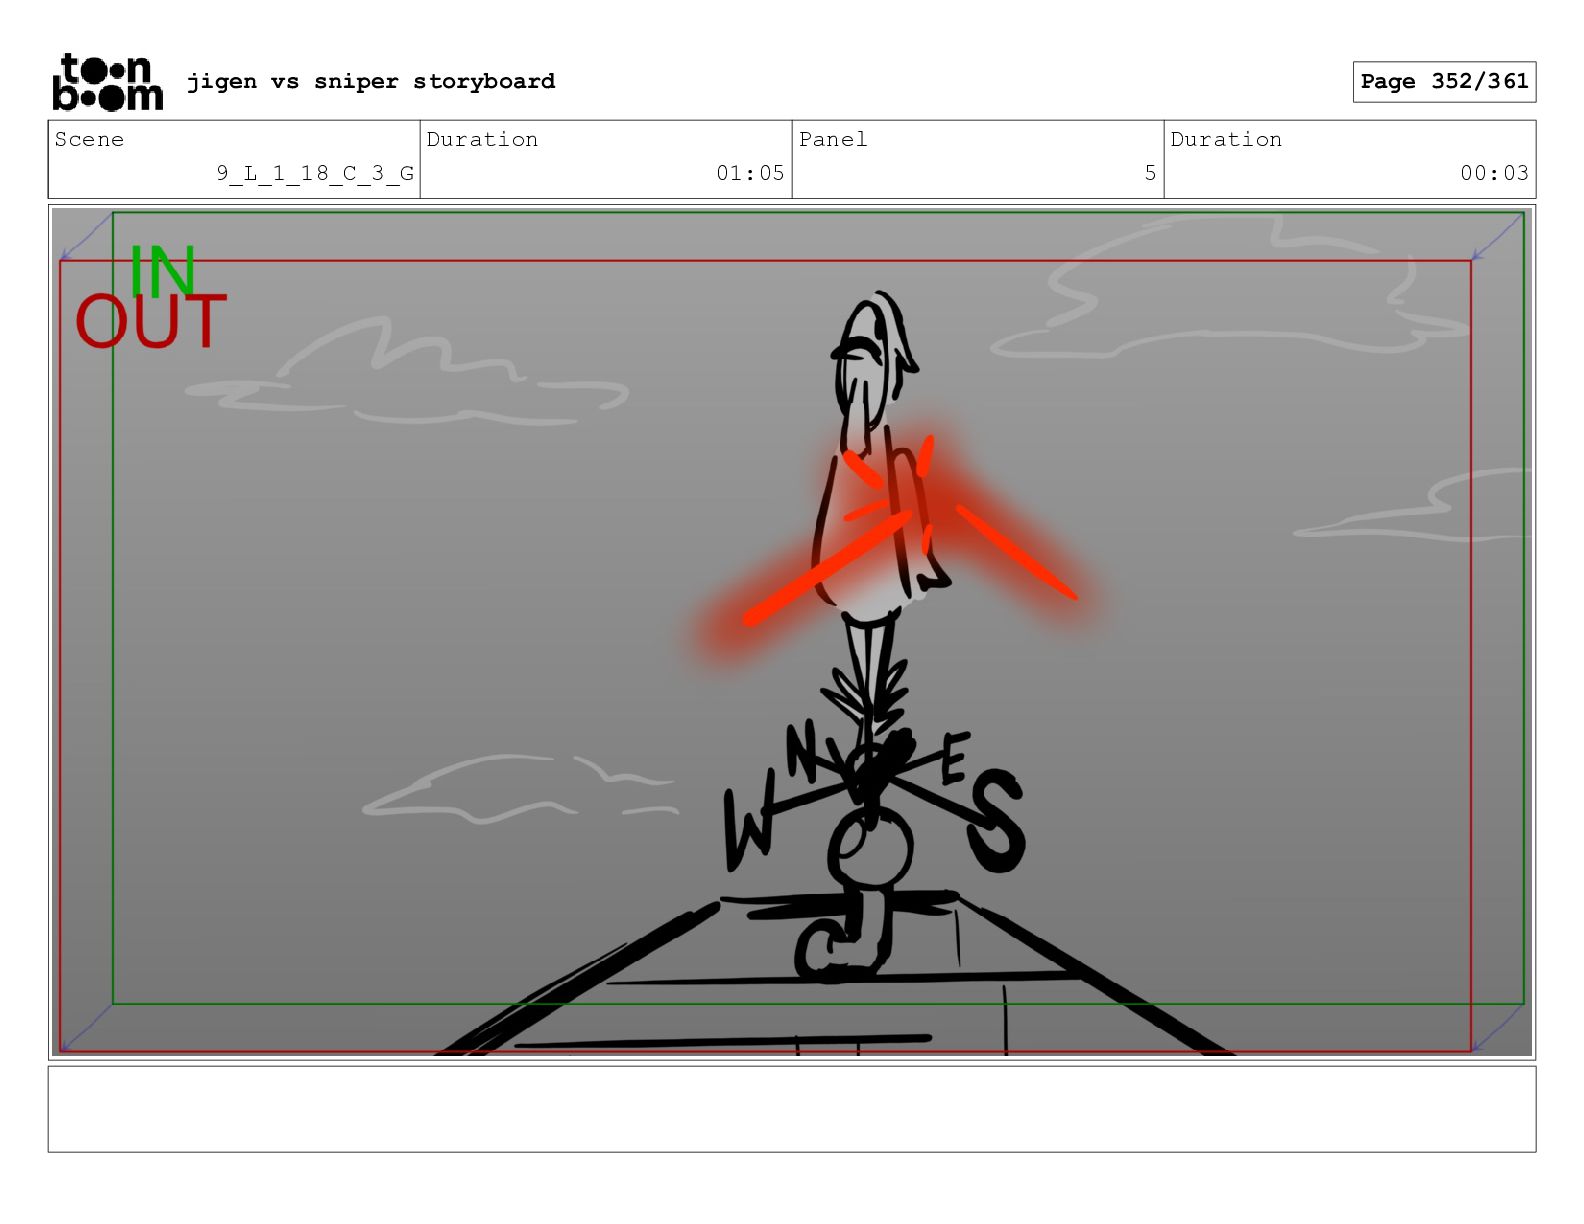Select the "jigen vs sniper storyboard" title
Viewport: 1584px width, 1224px height.
pos(371,81)
